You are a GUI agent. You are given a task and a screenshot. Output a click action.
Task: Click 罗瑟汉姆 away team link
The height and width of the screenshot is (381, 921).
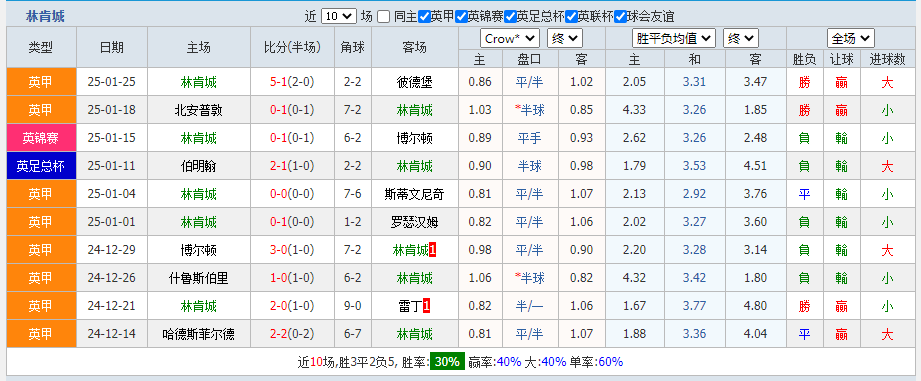(415, 222)
